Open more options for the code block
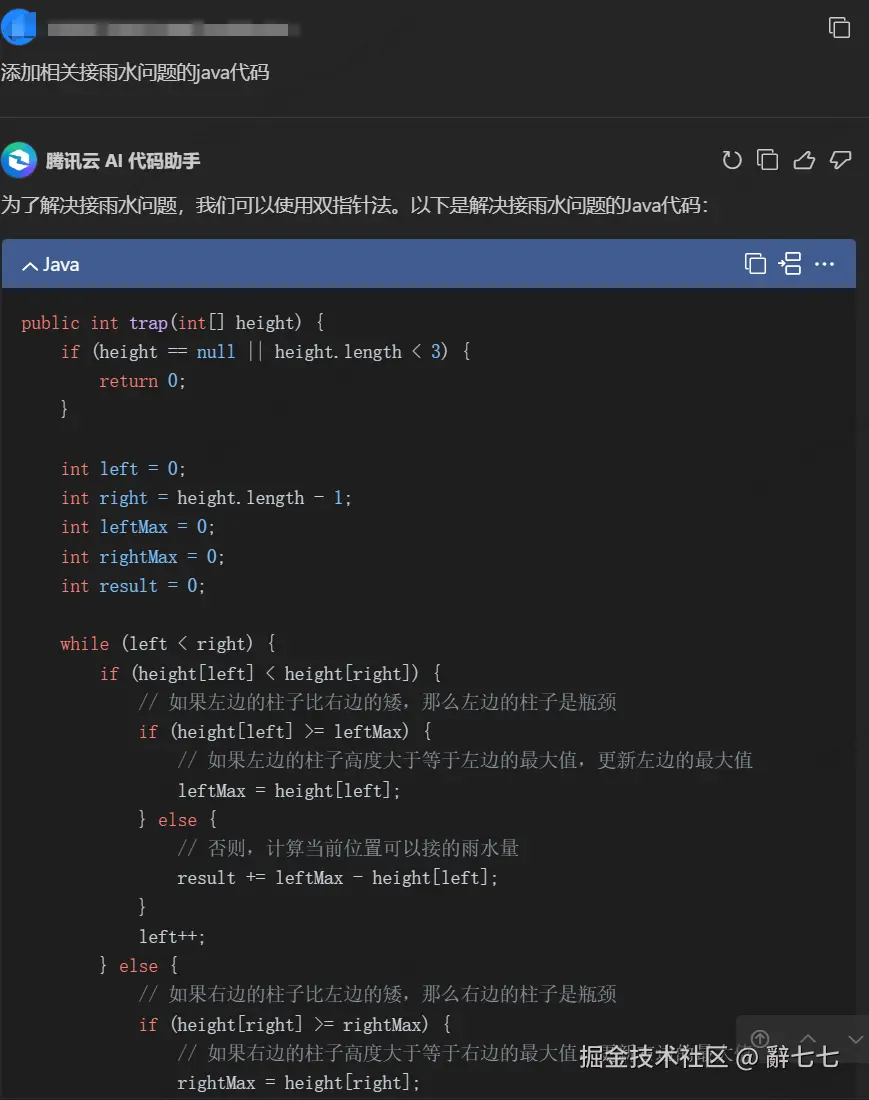 pos(824,264)
